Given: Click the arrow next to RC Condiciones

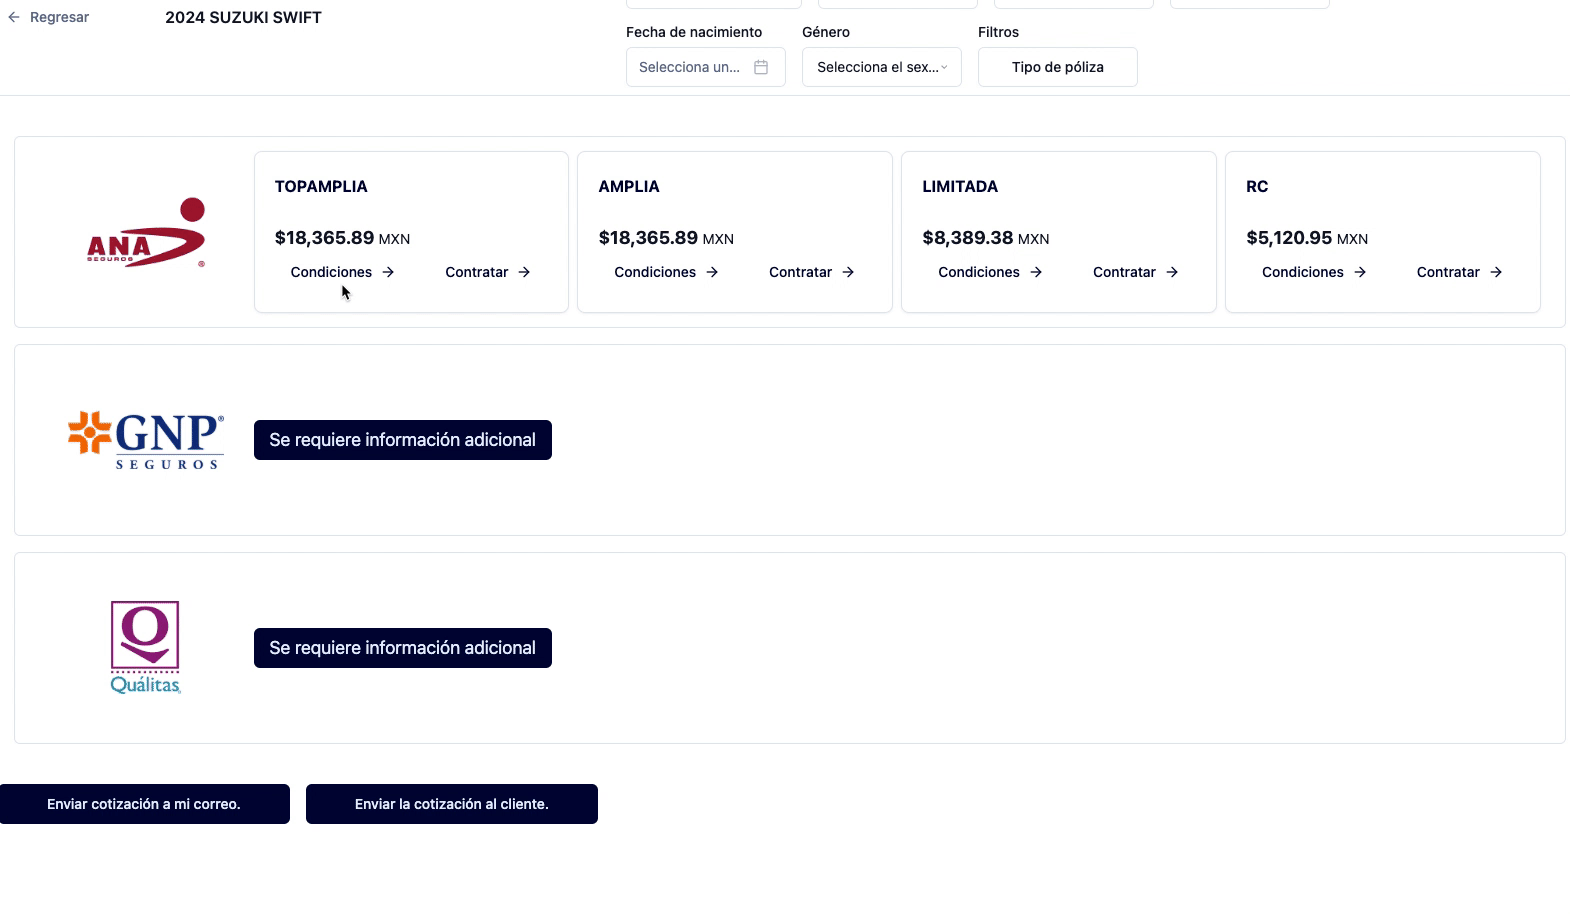Looking at the screenshot, I should pos(1360,272).
